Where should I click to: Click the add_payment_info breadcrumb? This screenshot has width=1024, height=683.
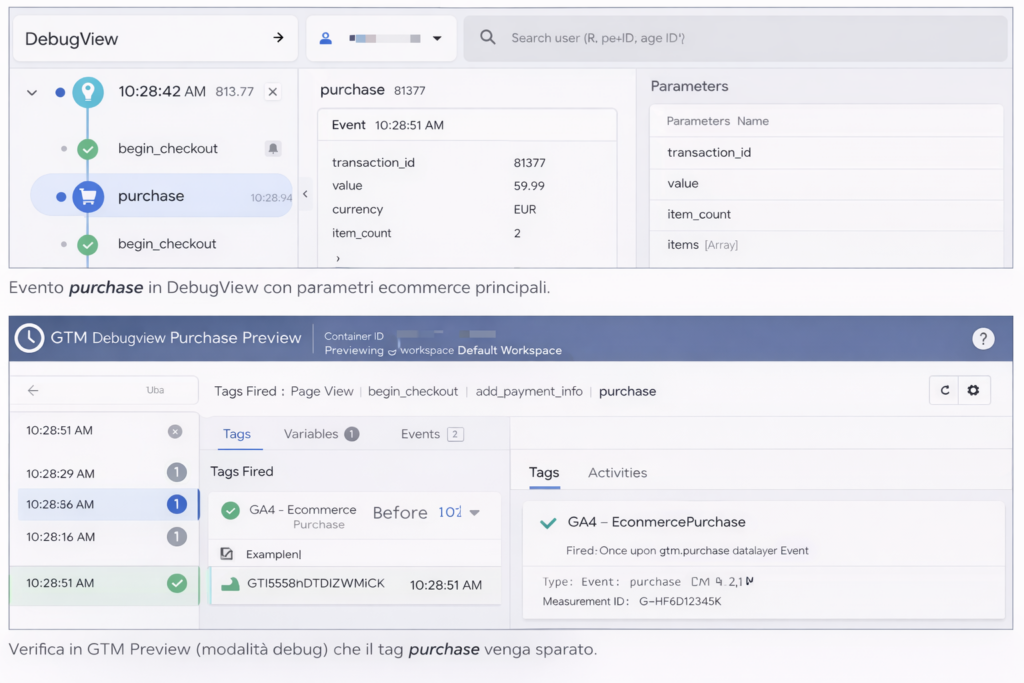click(x=529, y=391)
